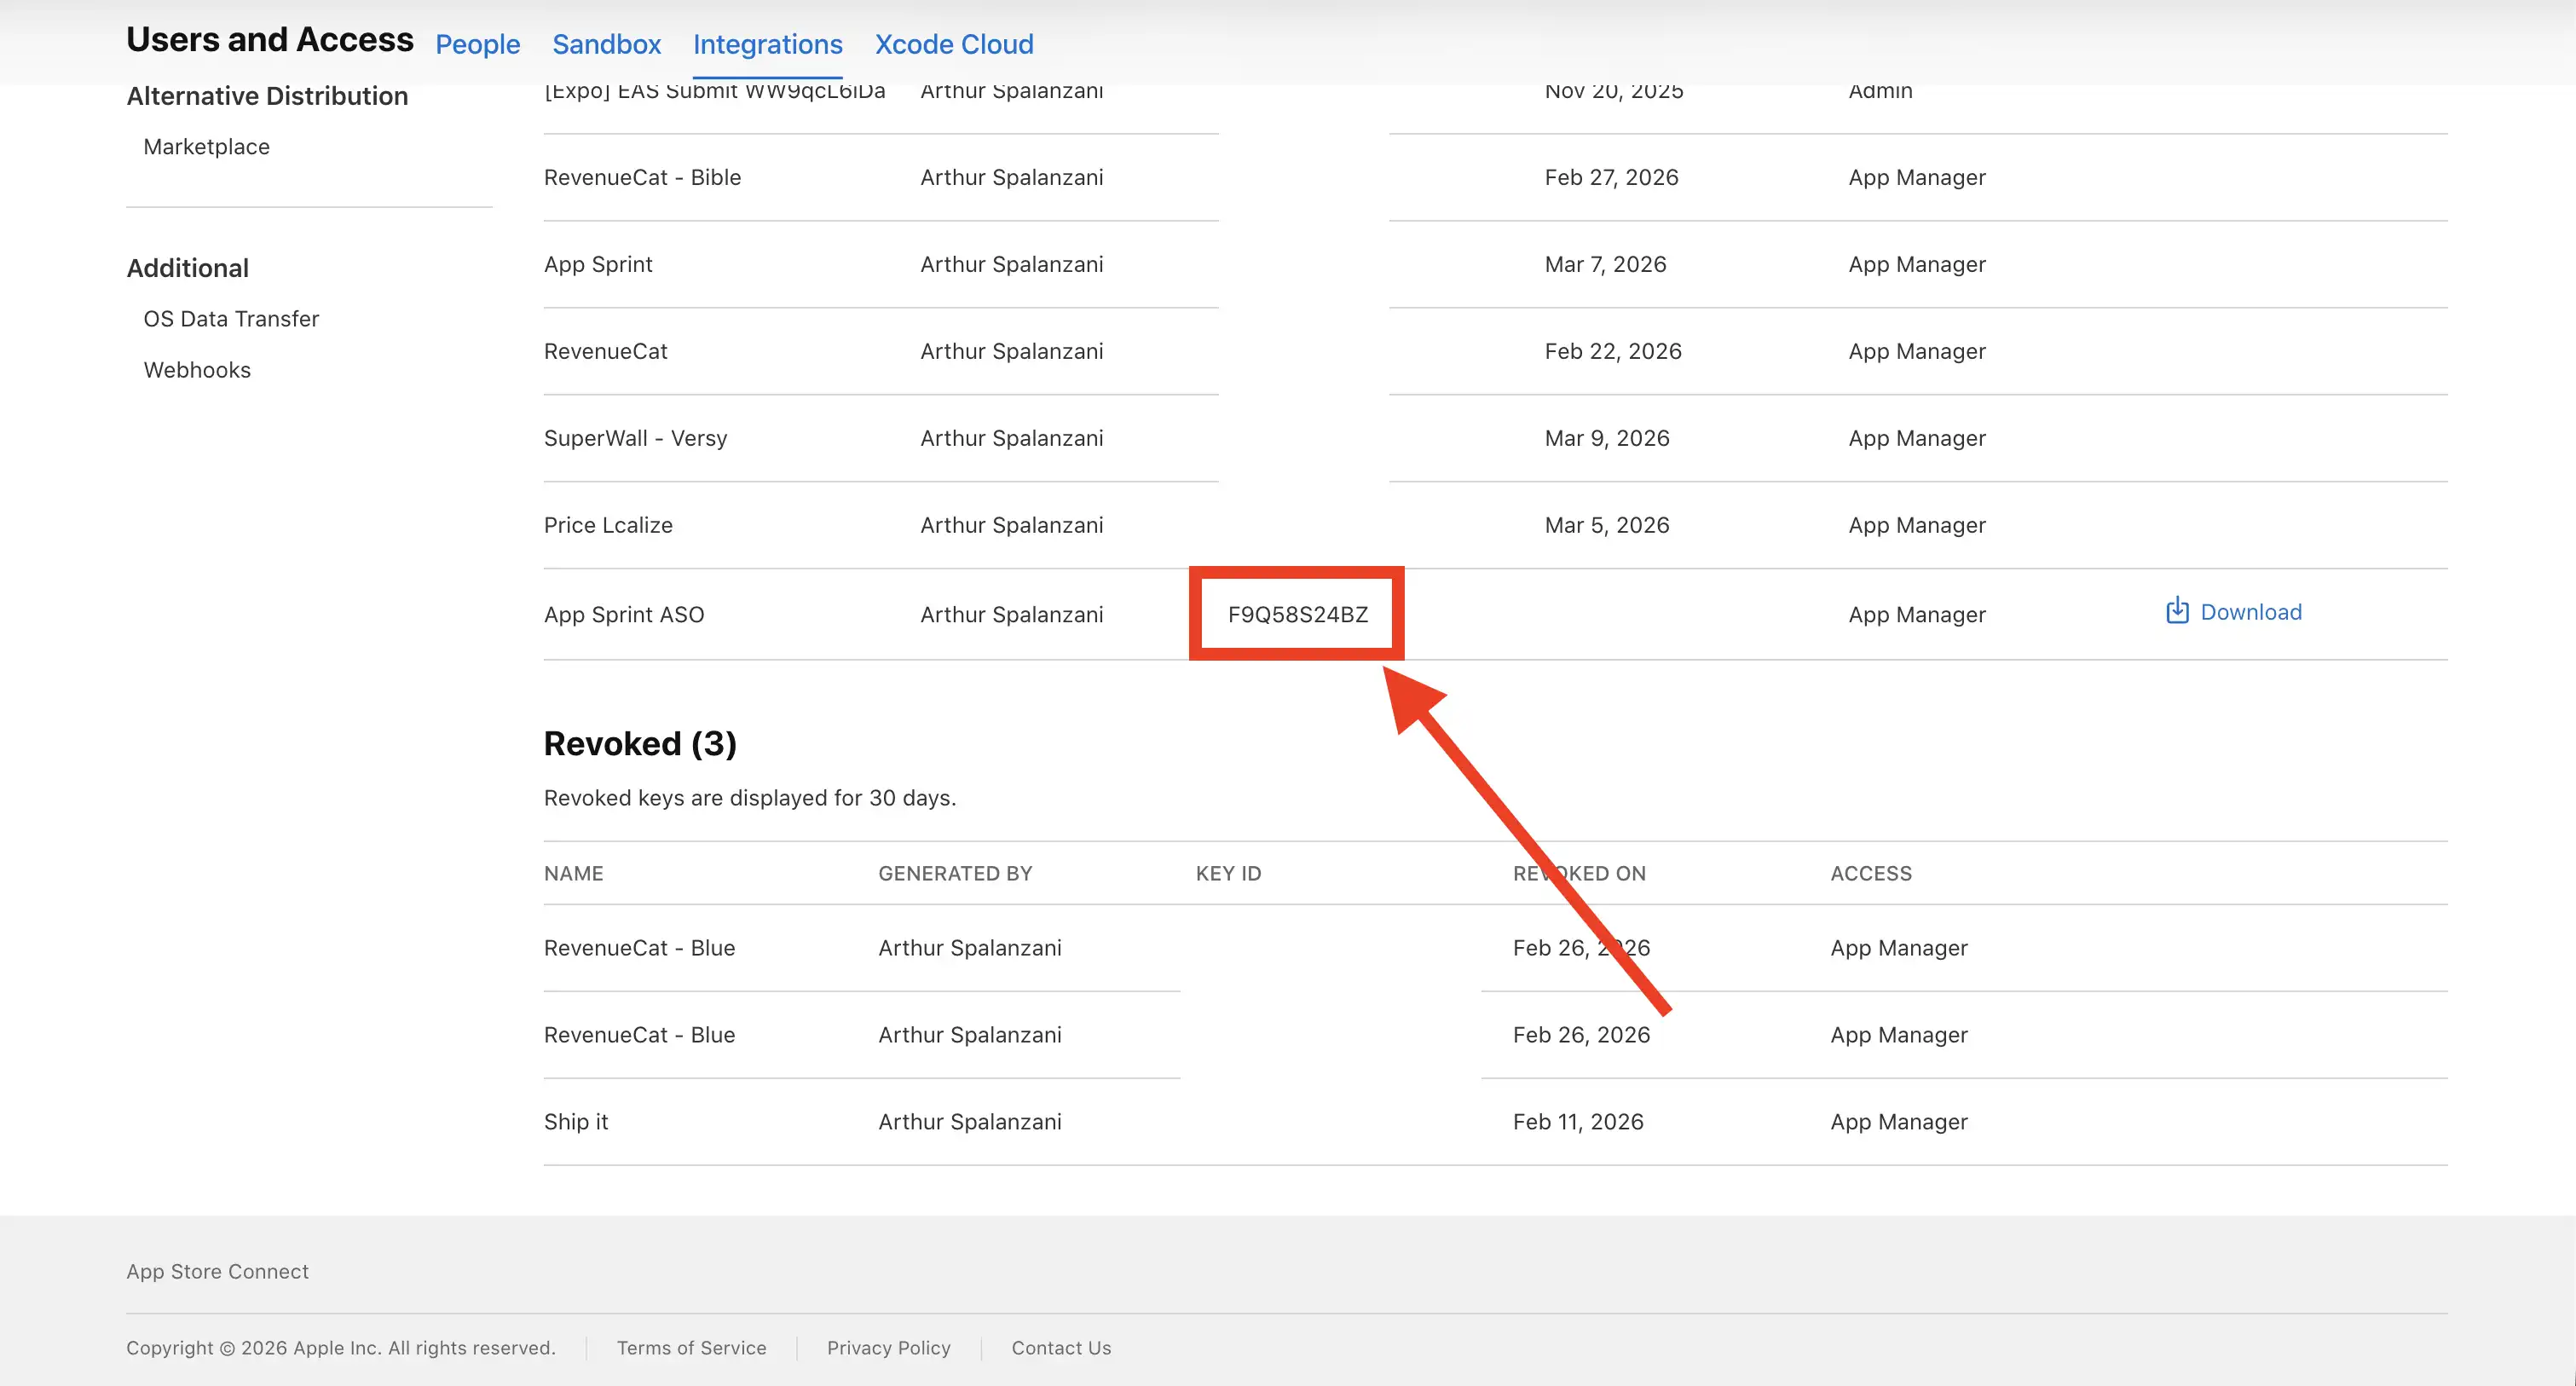This screenshot has width=2576, height=1386.
Task: Open Marketplace in the sidebar
Action: tap(206, 147)
